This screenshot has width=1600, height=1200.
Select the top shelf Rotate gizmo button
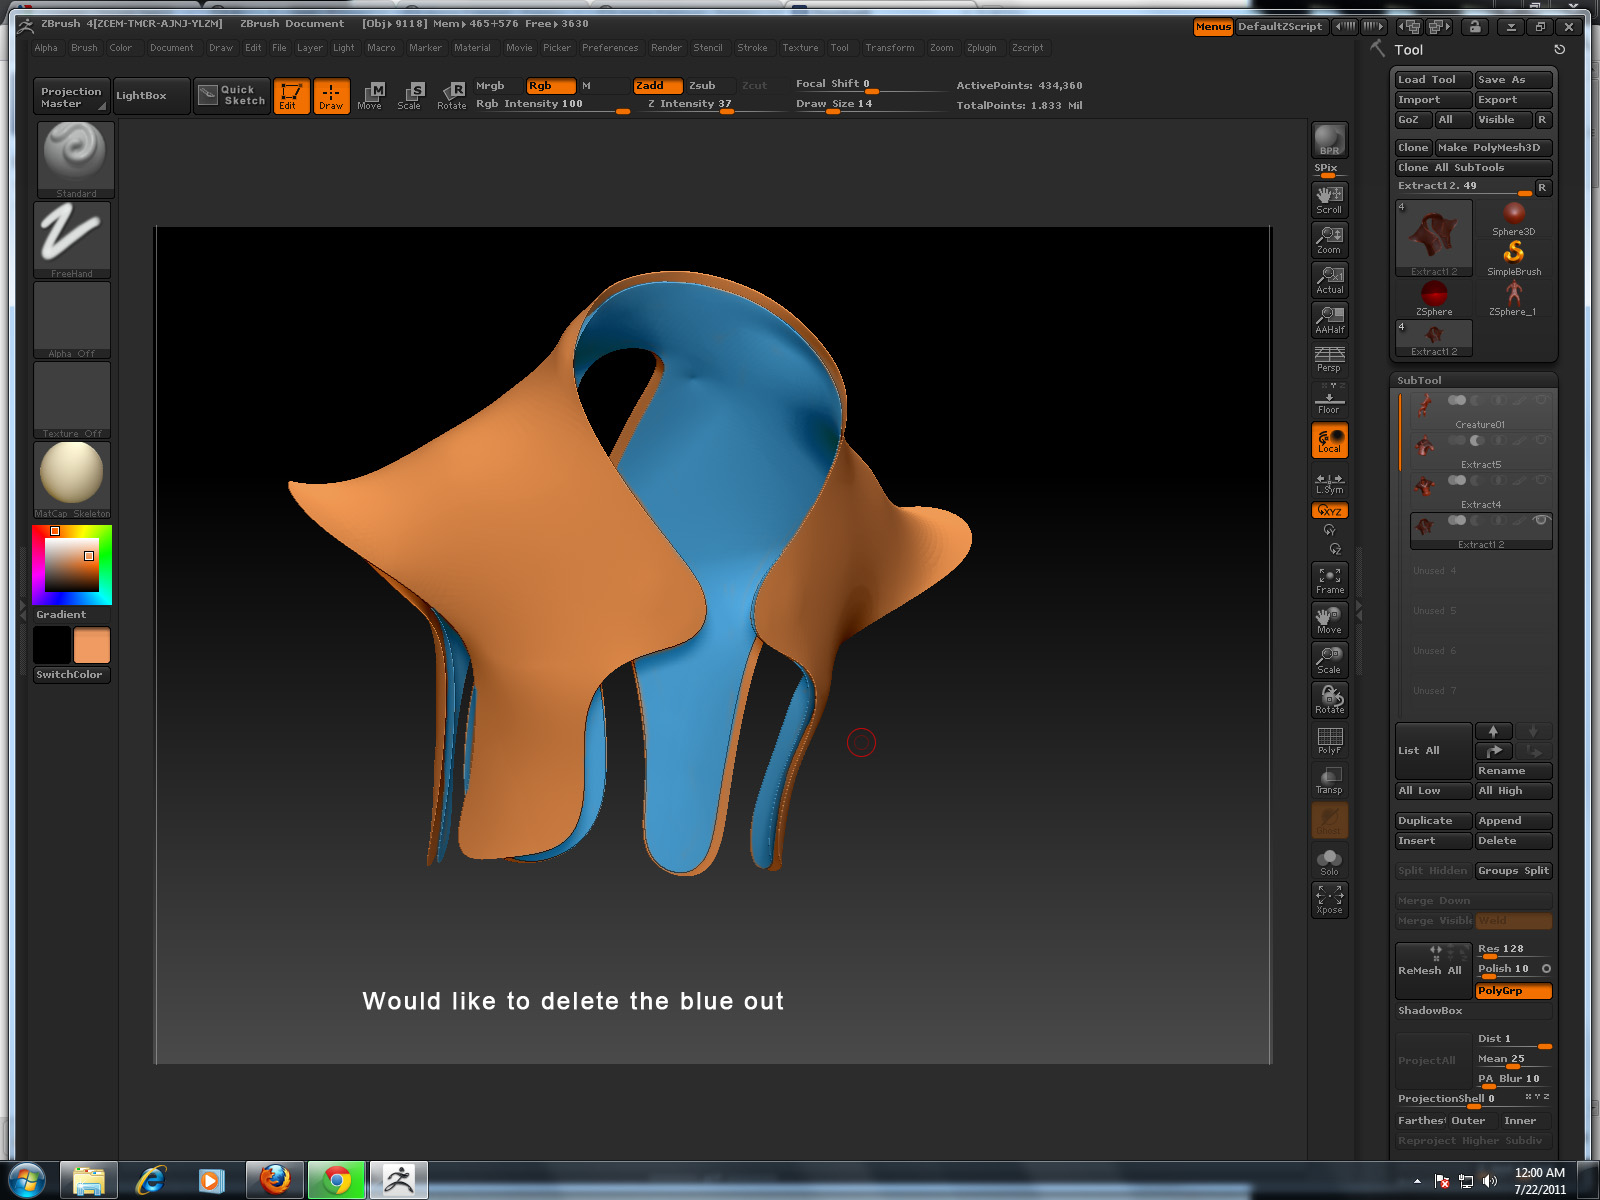[451, 96]
